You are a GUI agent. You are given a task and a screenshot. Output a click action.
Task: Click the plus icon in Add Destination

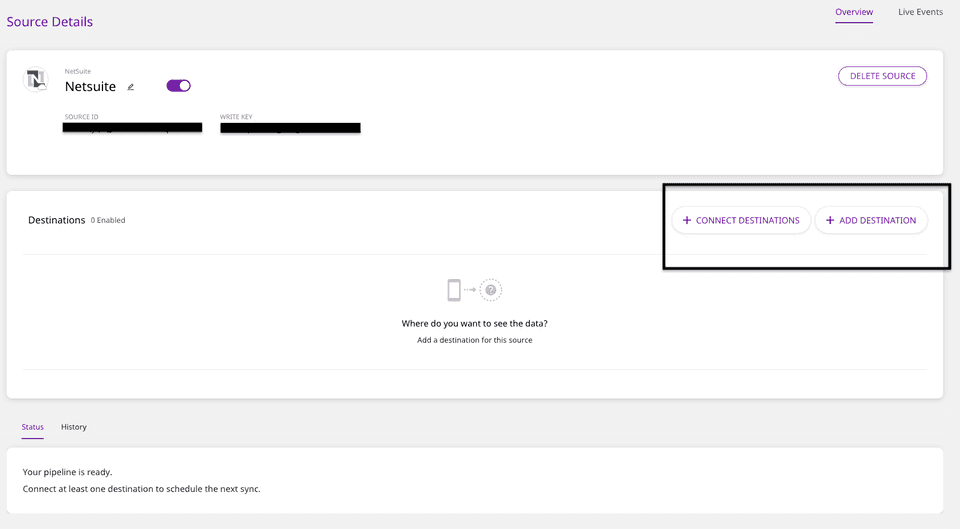830,220
